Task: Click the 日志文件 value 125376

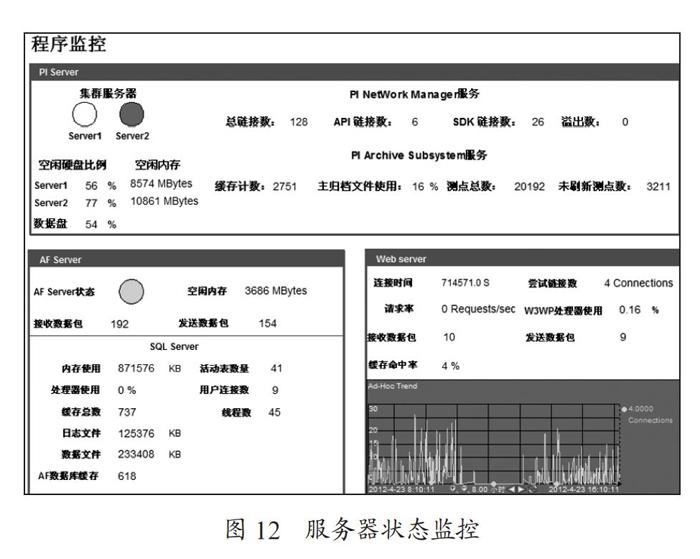Action: point(136,434)
